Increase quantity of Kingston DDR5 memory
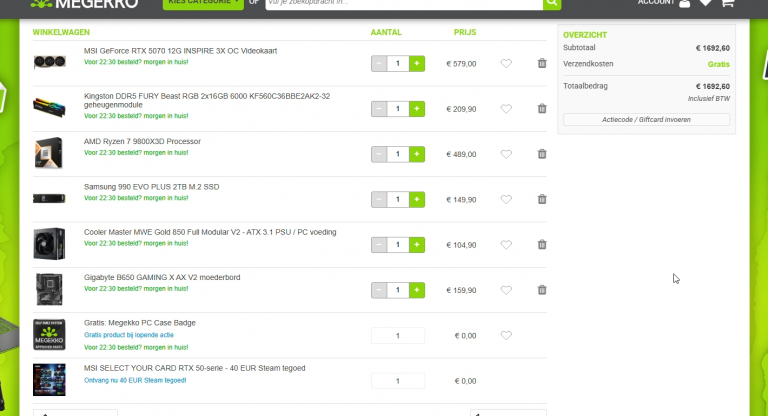The image size is (768, 416). click(x=417, y=109)
